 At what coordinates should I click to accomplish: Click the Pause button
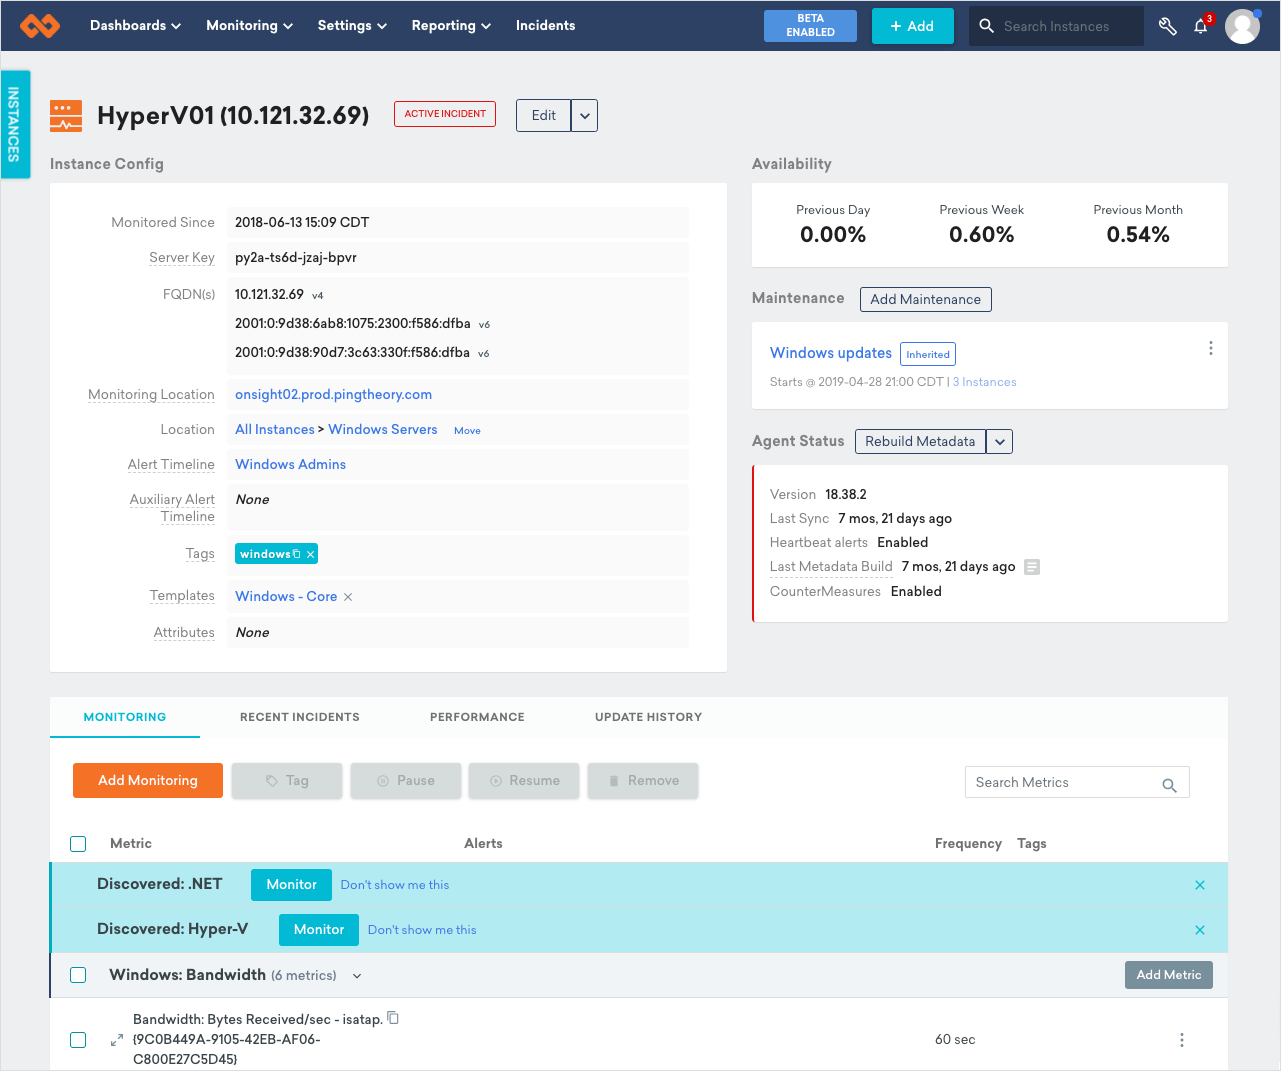tap(406, 780)
